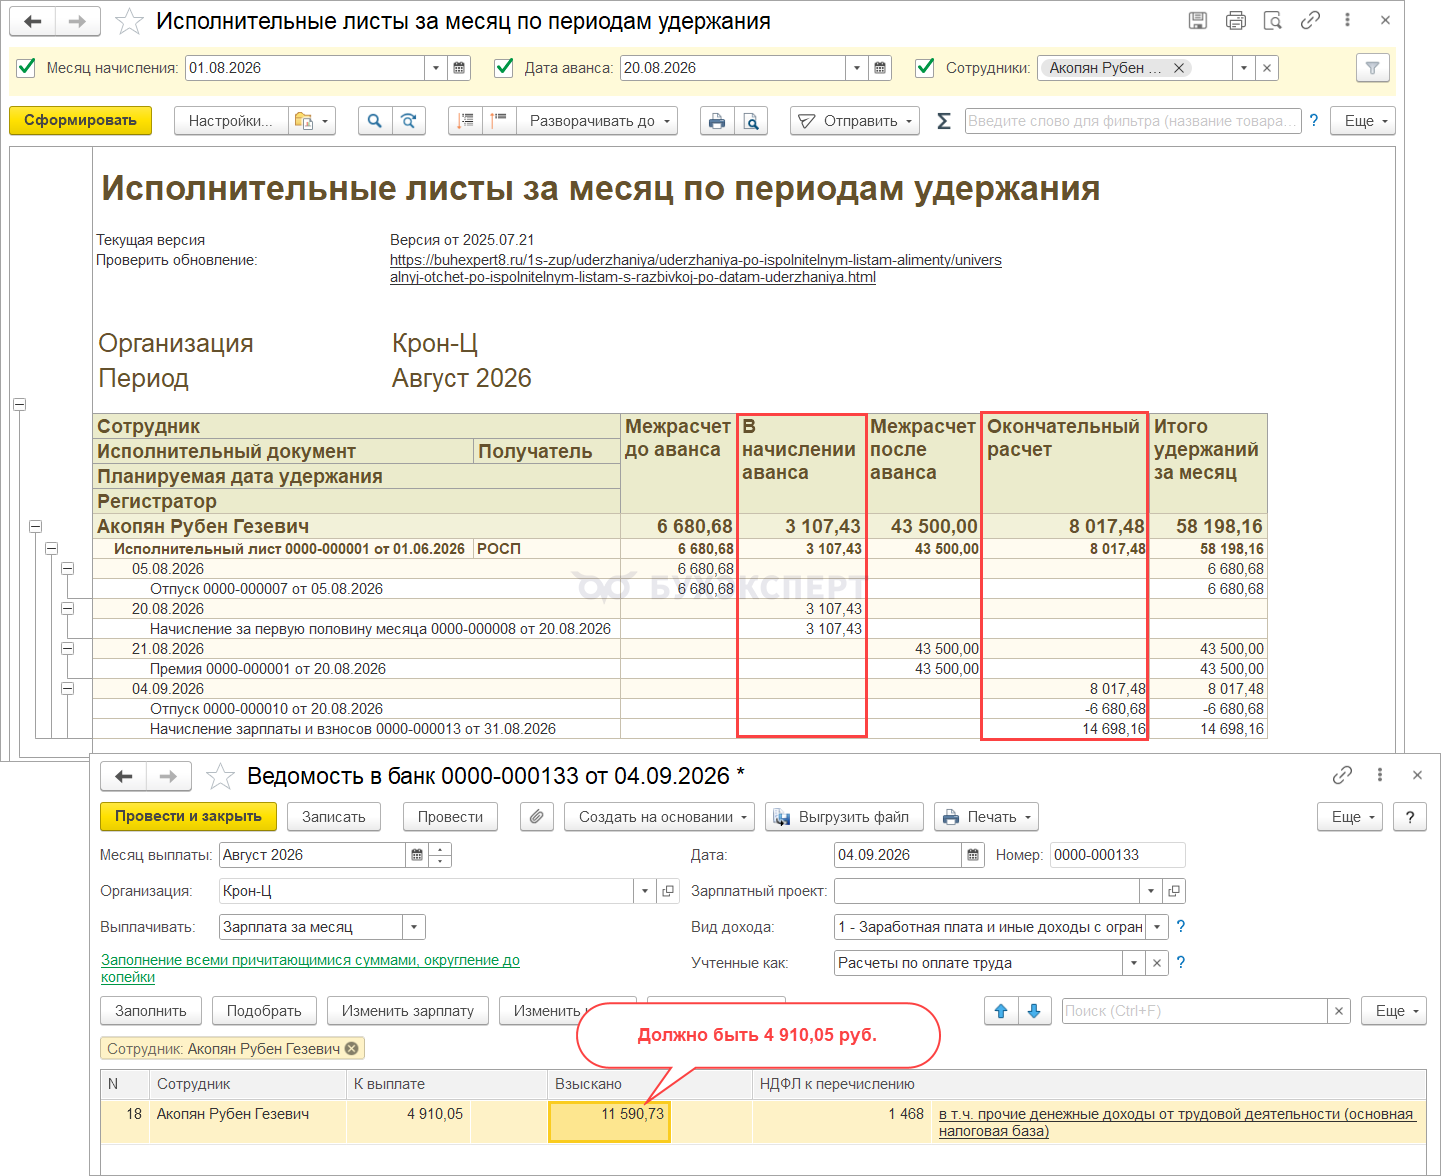
Task: Collapse the 05.08.2026 date group
Action: (67, 568)
